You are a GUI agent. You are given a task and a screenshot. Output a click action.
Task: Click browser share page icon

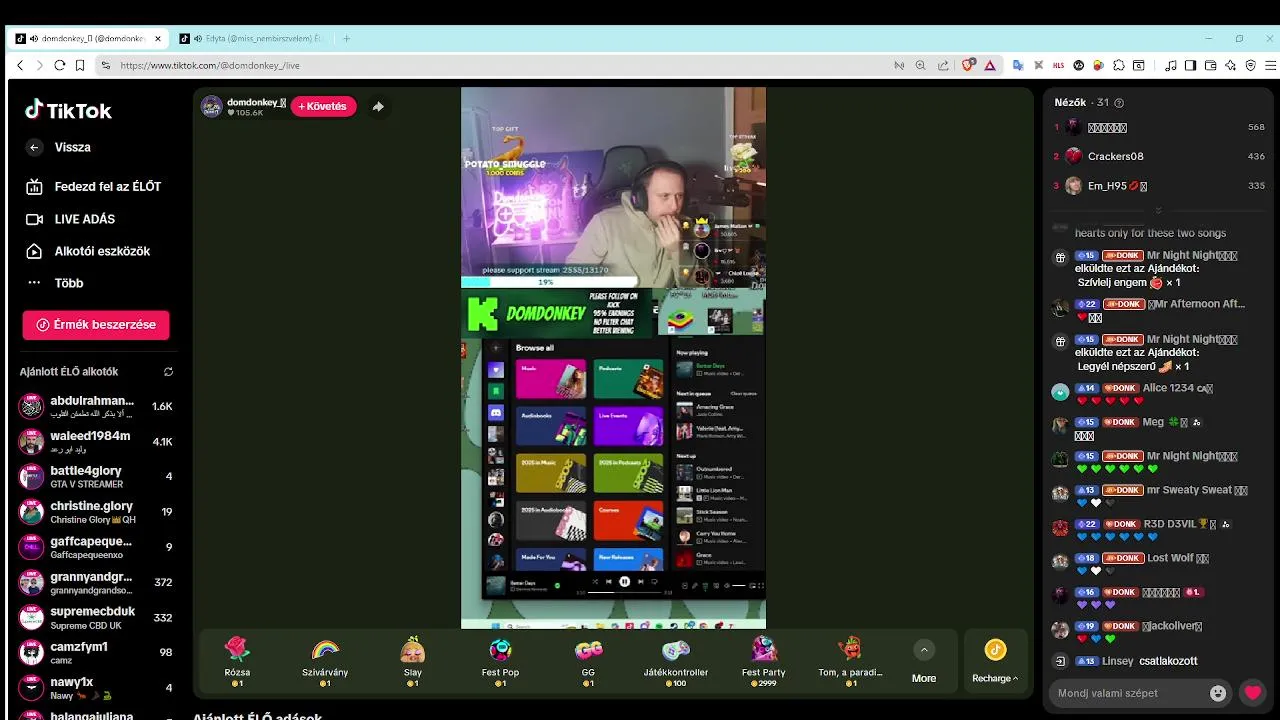943,65
